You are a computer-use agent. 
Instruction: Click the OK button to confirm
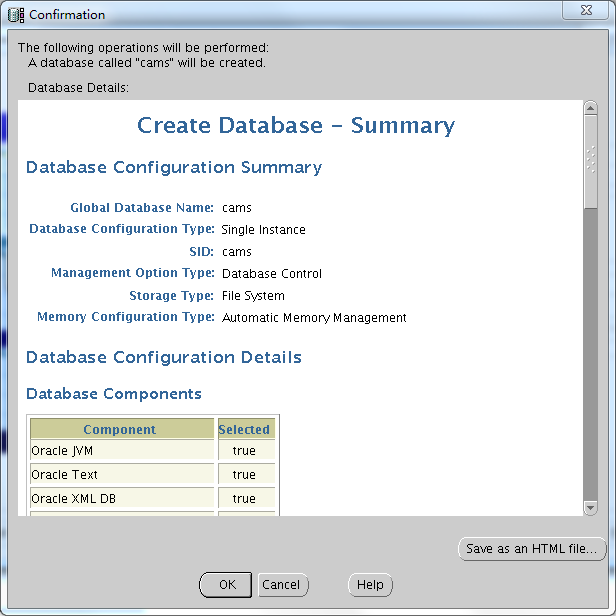pos(225,585)
